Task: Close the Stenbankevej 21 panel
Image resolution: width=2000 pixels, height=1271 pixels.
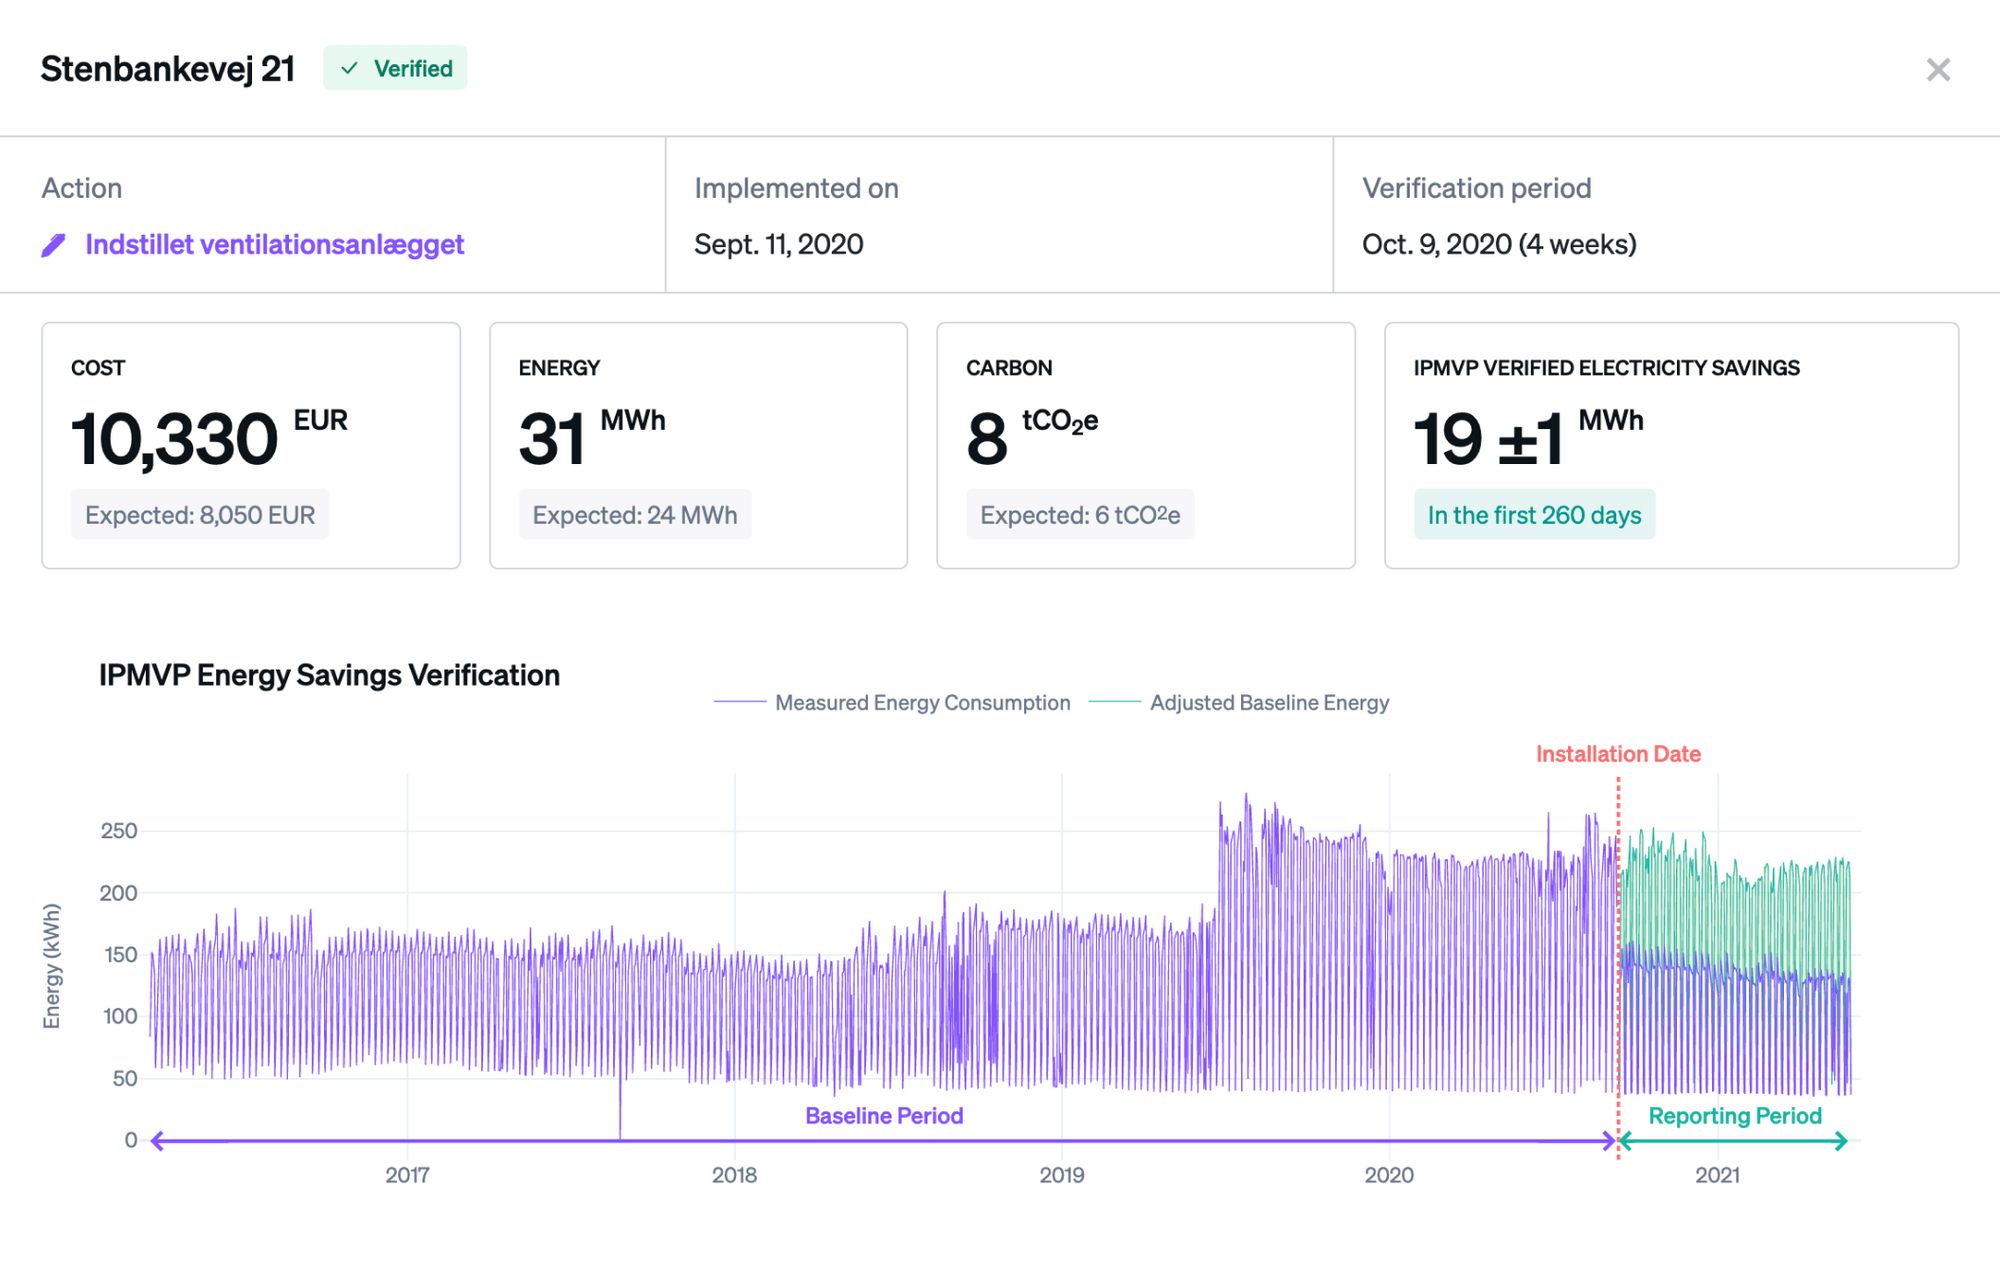Action: pos(1937,70)
